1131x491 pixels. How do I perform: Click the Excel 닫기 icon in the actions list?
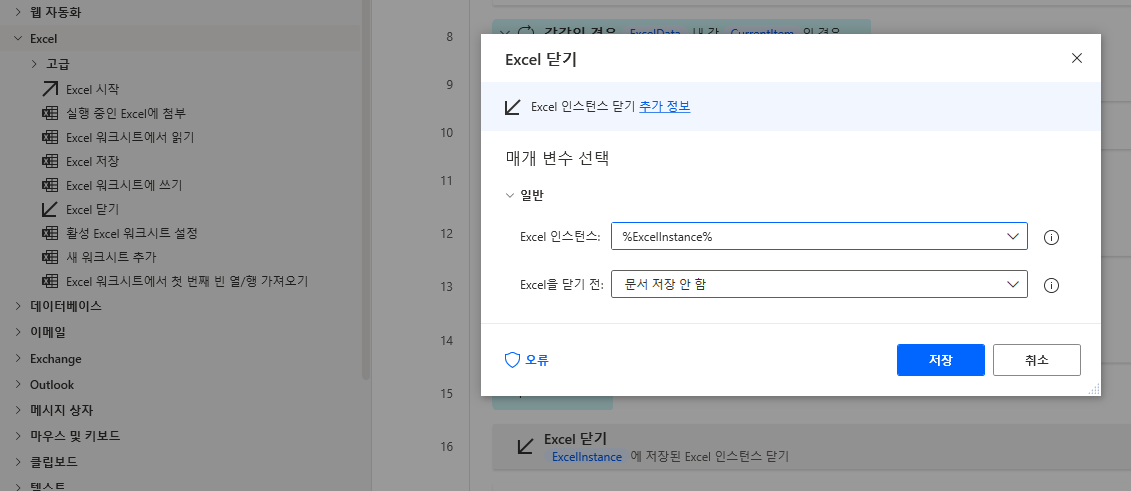(x=50, y=209)
